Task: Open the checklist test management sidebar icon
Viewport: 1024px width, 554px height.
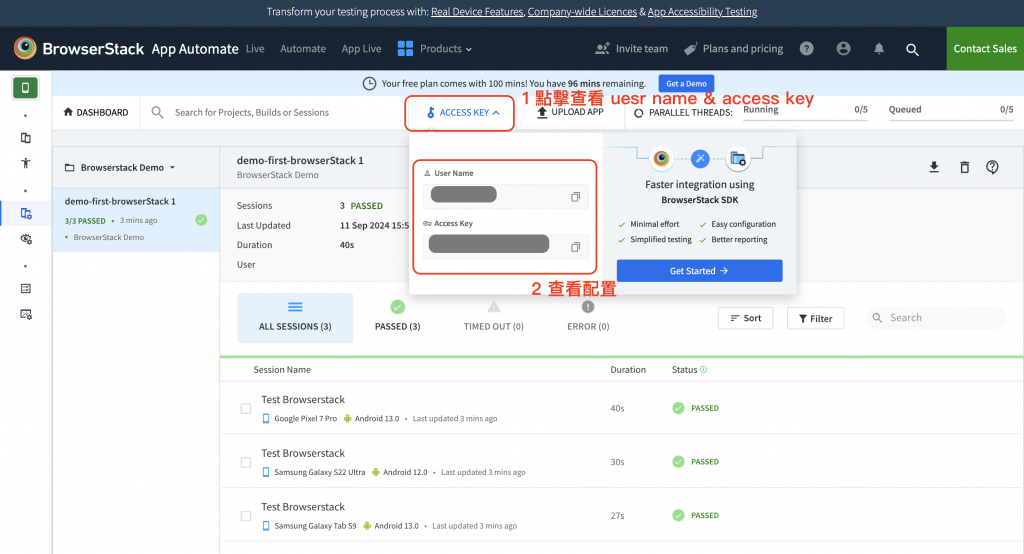Action: click(25, 289)
